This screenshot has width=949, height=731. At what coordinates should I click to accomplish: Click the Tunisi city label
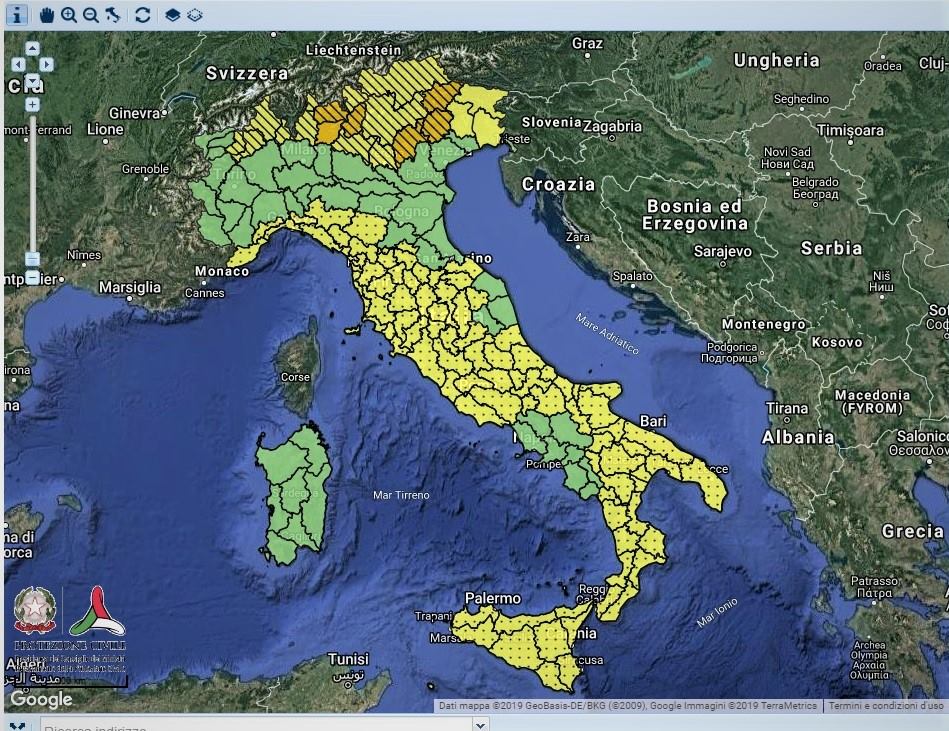coord(348,659)
